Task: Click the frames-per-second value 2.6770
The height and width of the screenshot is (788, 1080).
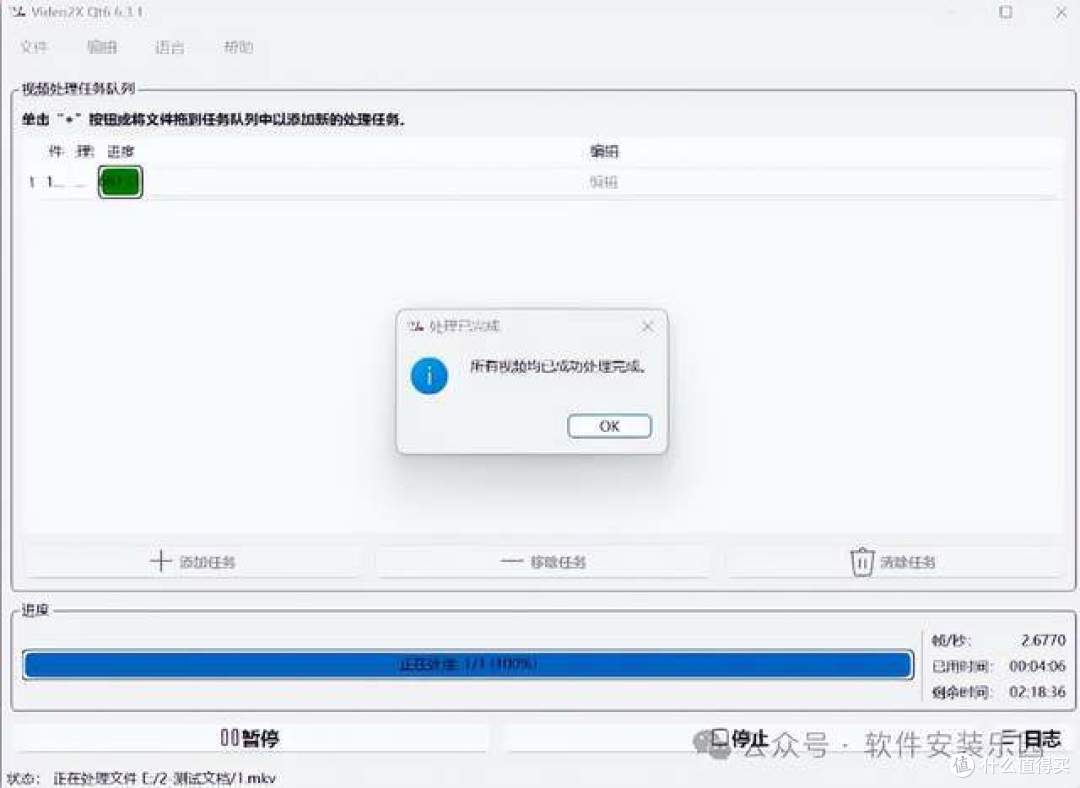Action: click(1043, 640)
